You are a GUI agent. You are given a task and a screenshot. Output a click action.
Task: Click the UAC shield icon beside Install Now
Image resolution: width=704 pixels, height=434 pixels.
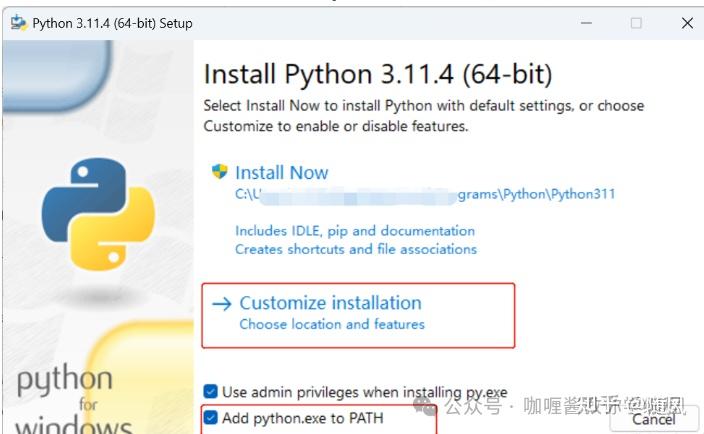(220, 171)
